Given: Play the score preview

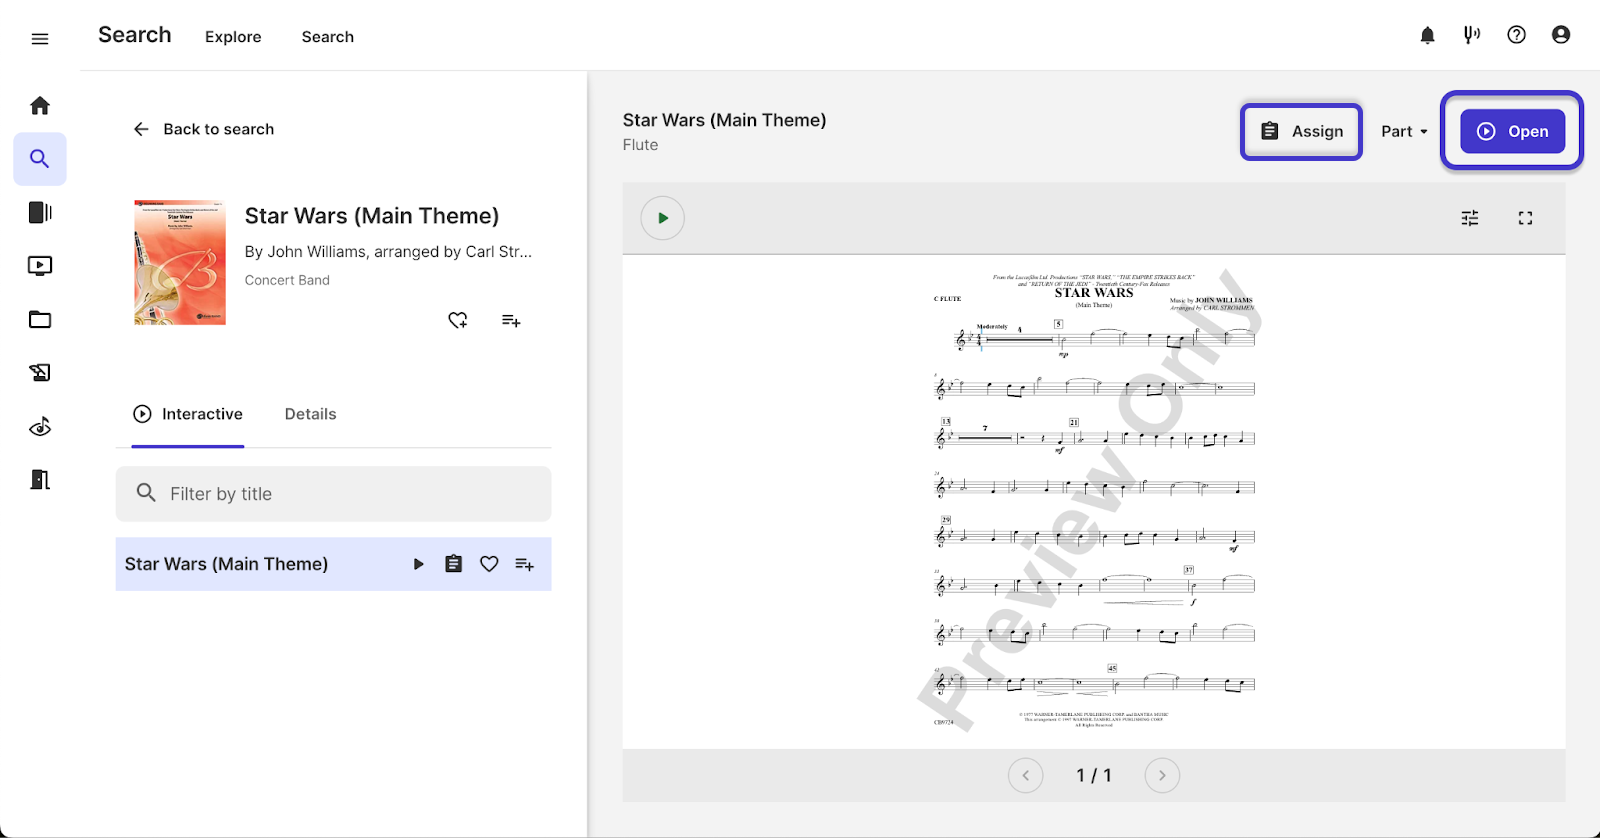Looking at the screenshot, I should [x=663, y=218].
